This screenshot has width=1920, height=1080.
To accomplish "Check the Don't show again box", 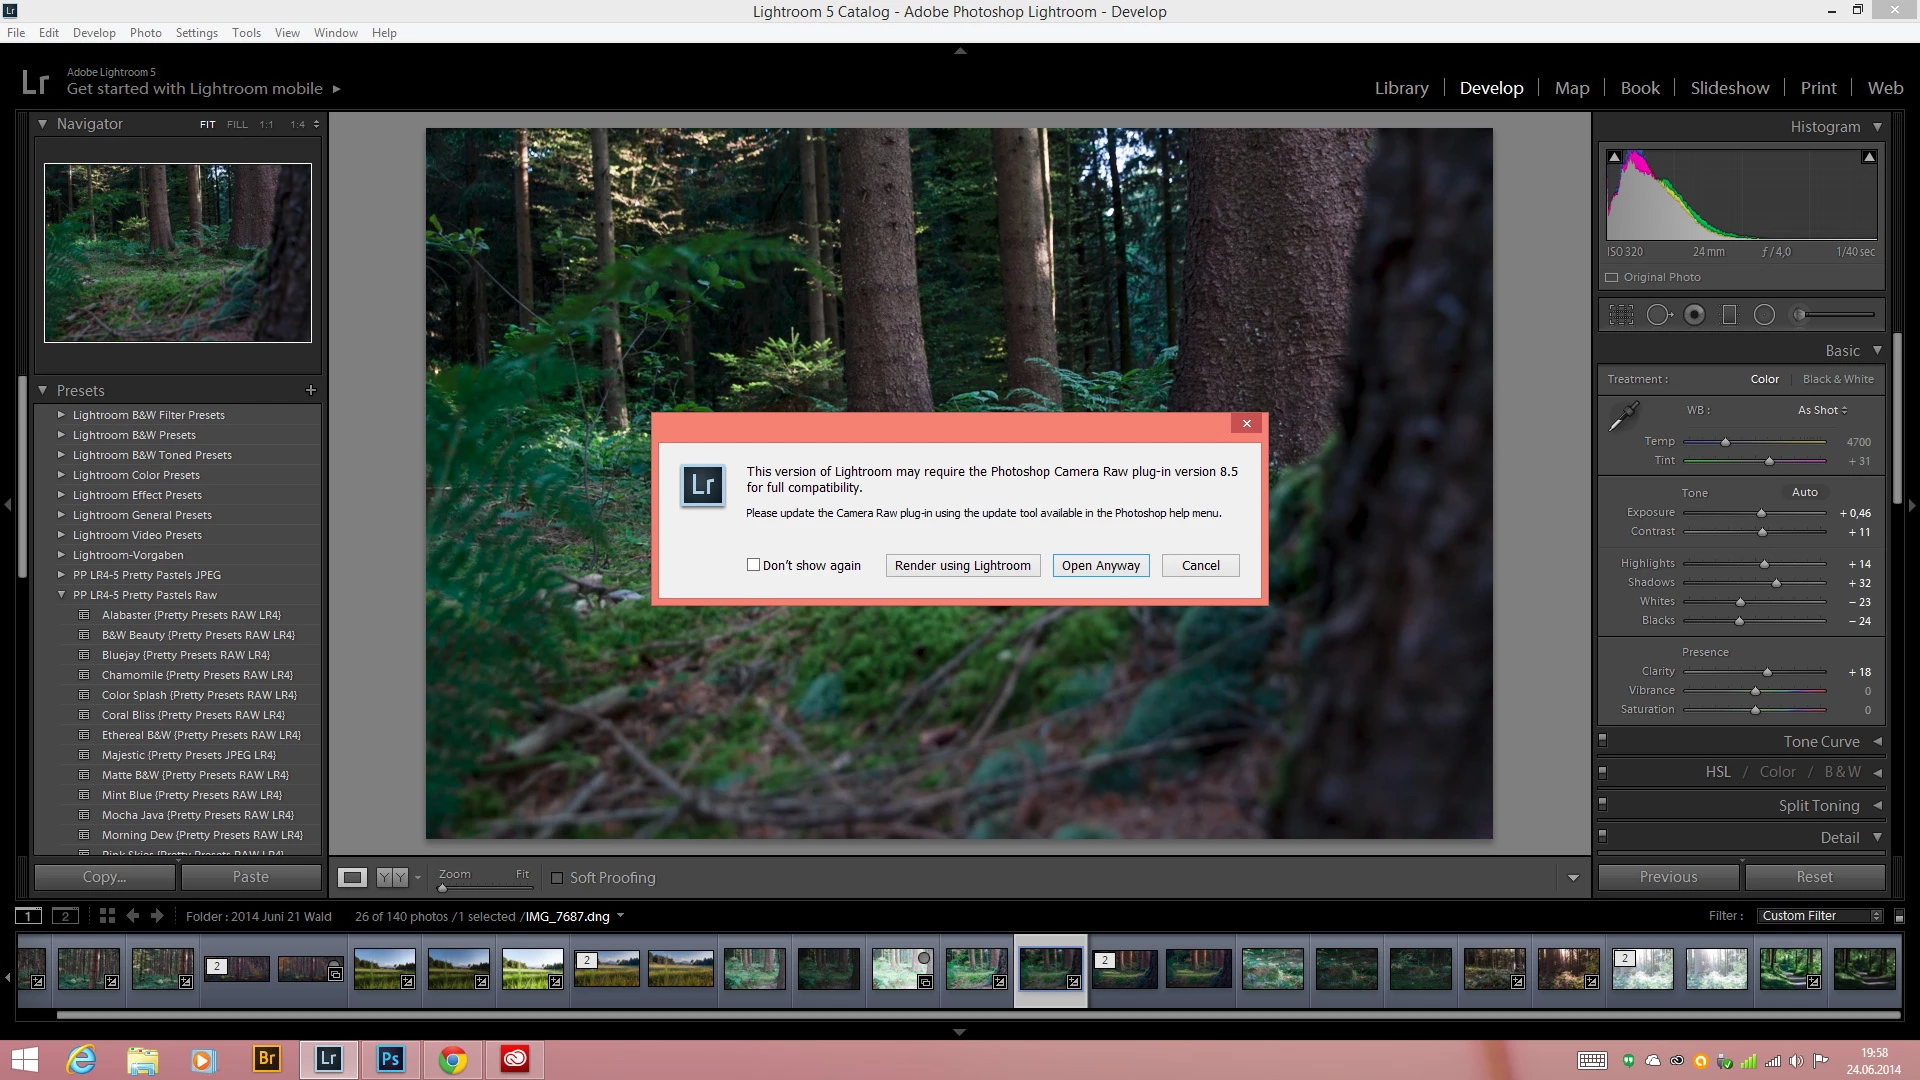I will pos(754,565).
